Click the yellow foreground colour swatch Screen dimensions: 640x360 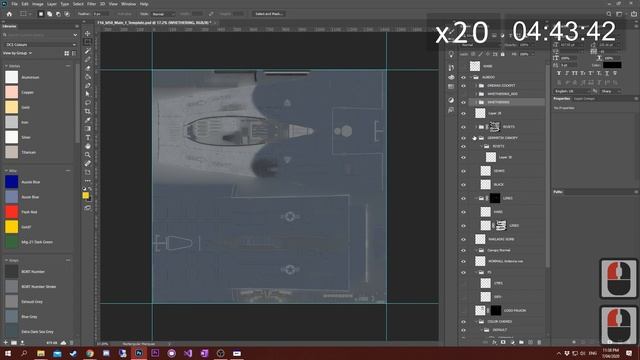pos(86,196)
